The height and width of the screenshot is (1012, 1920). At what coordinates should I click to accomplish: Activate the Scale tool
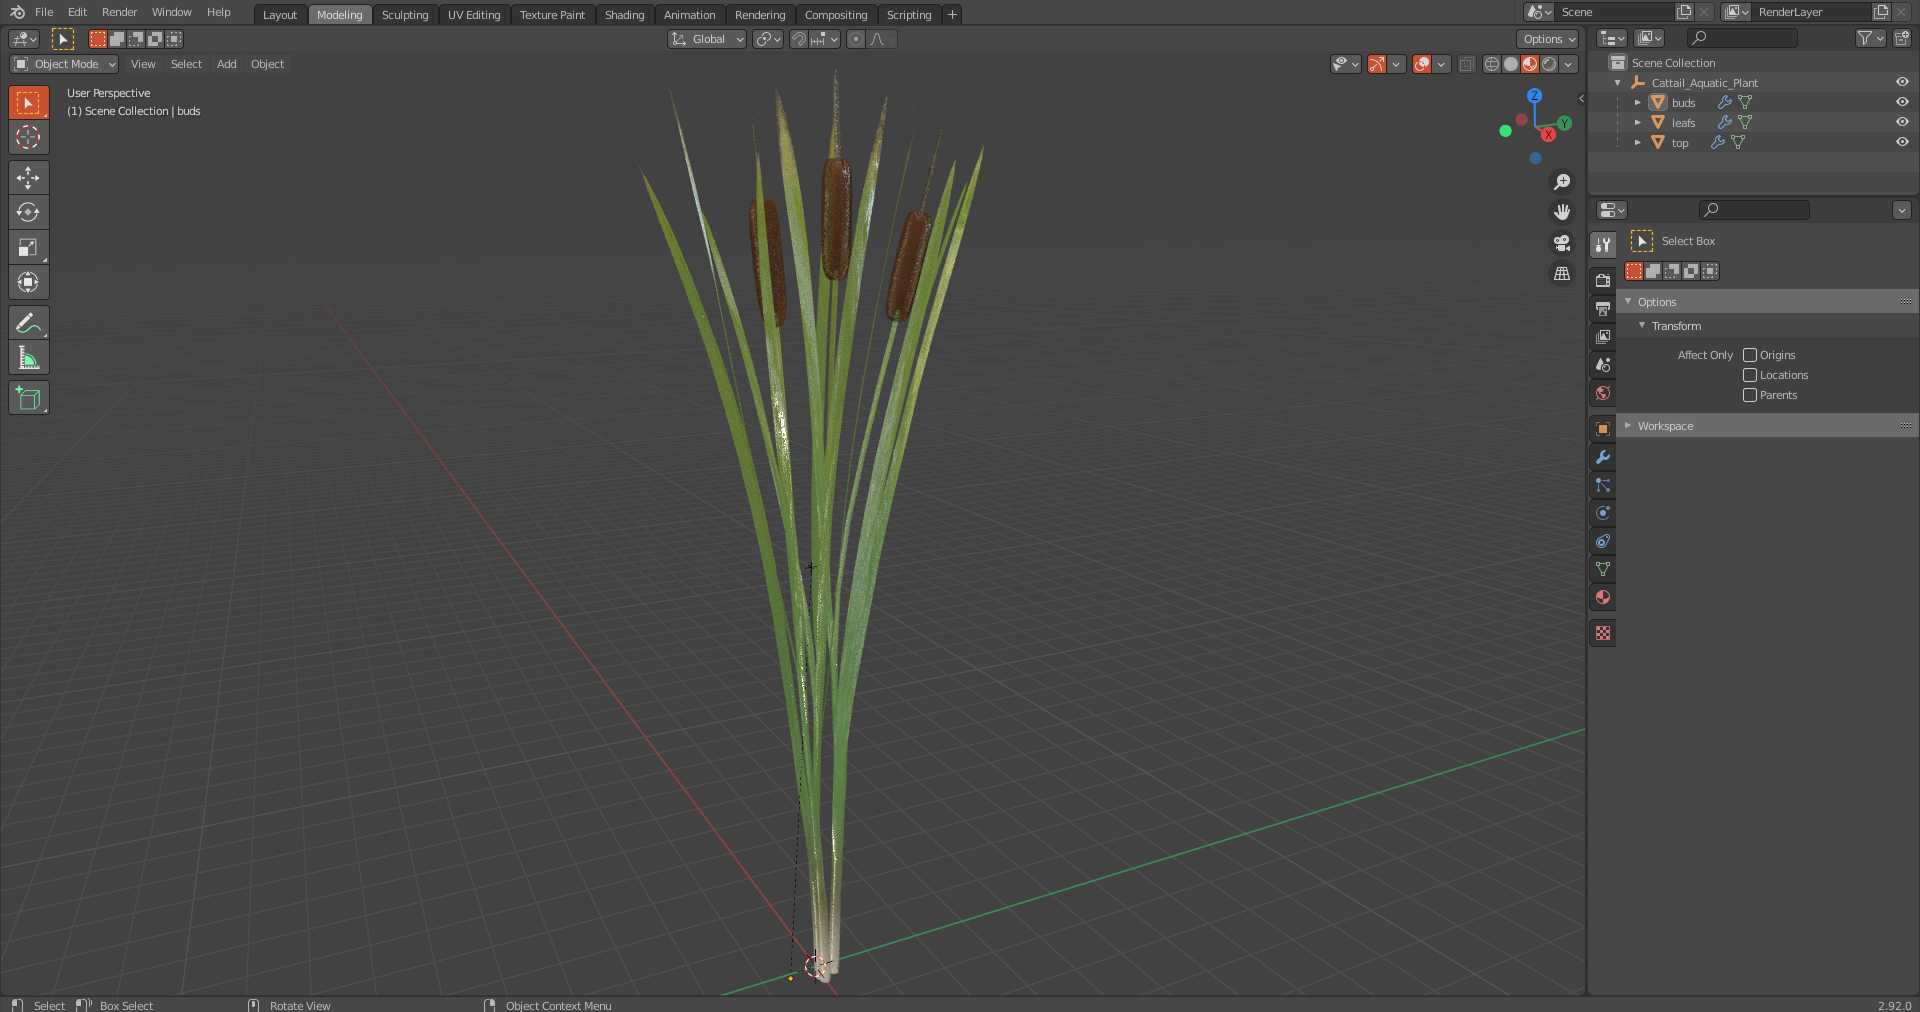(28, 247)
